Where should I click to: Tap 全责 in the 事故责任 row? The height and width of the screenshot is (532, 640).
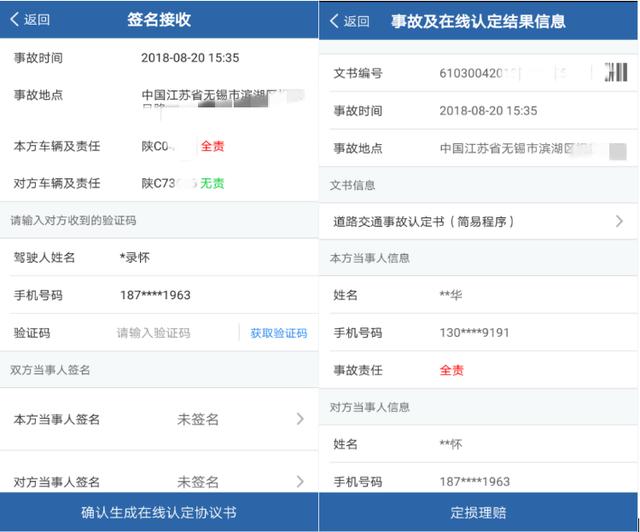tap(451, 370)
